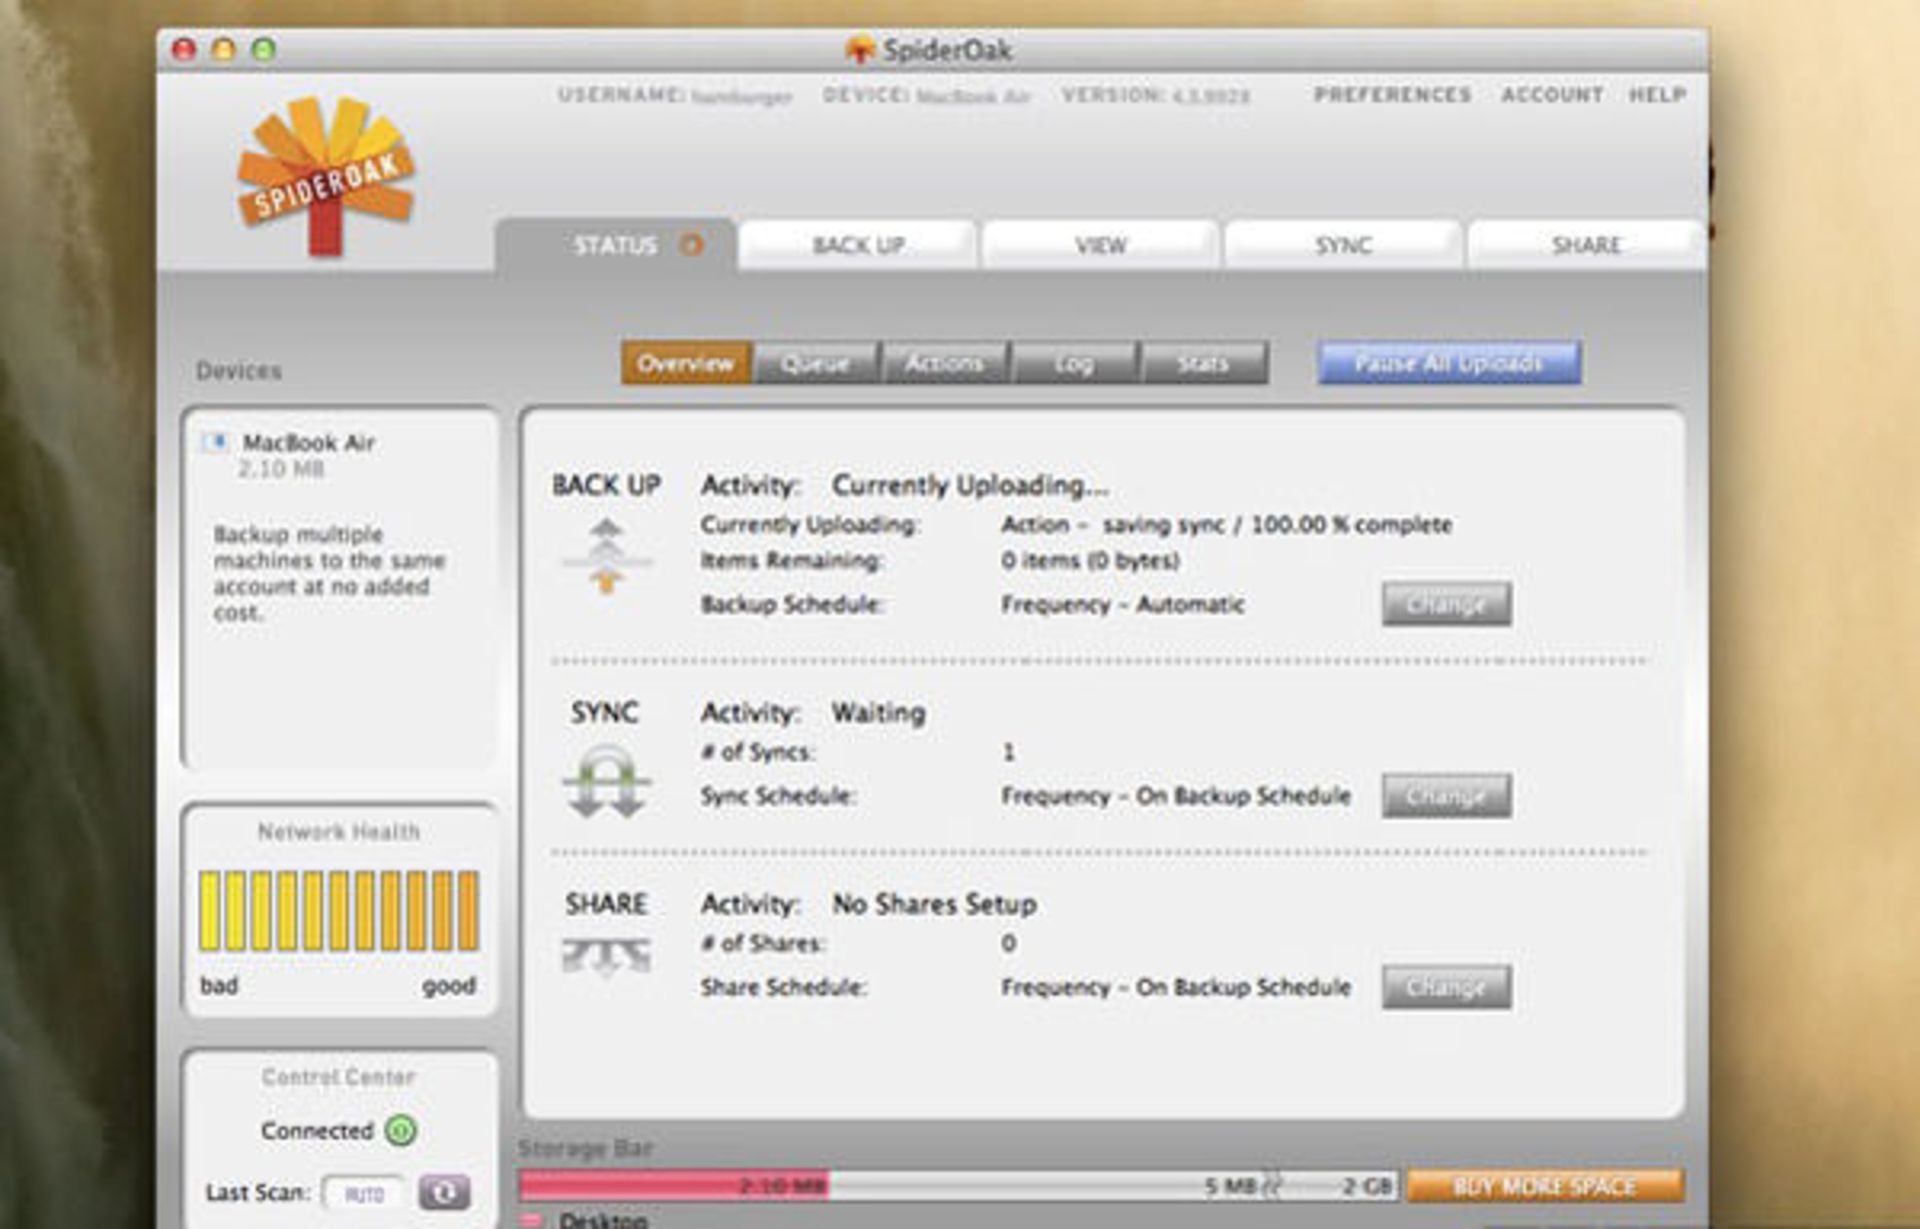This screenshot has width=1920, height=1229.
Task: Click the Storage Bar heading
Action: [586, 1148]
